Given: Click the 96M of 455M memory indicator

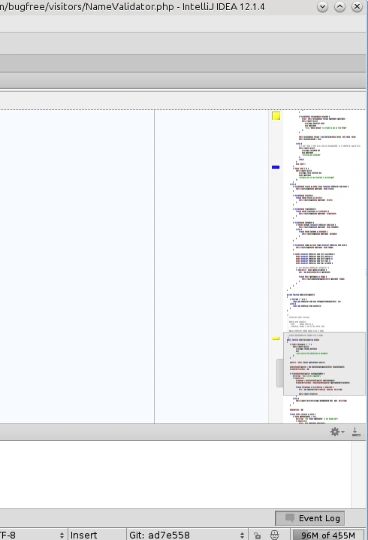Looking at the screenshot, I should pyautogui.click(x=328, y=535).
